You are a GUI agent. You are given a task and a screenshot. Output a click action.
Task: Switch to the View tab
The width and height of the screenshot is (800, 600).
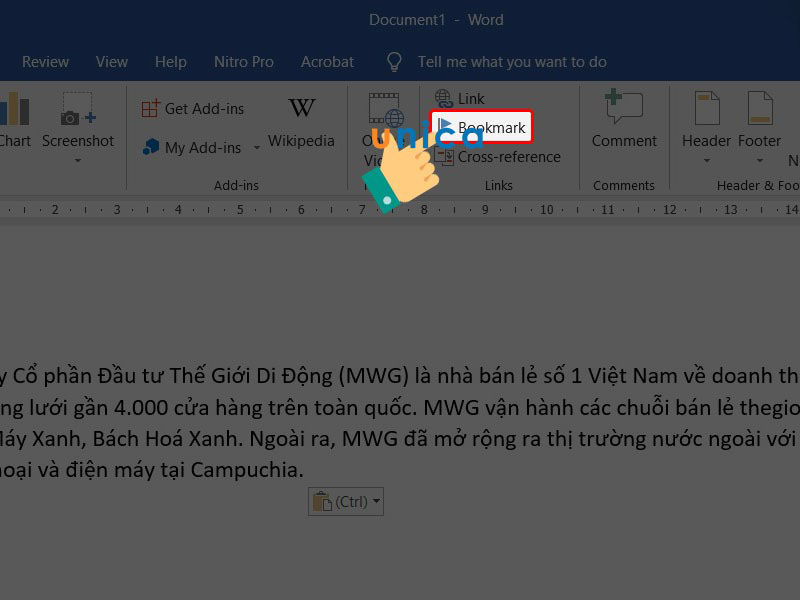(112, 62)
